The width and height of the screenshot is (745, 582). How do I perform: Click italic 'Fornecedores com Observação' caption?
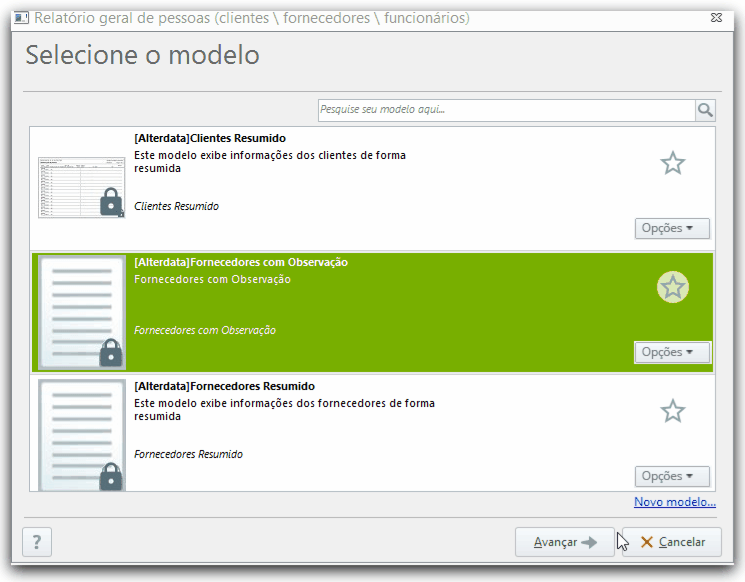point(205,330)
